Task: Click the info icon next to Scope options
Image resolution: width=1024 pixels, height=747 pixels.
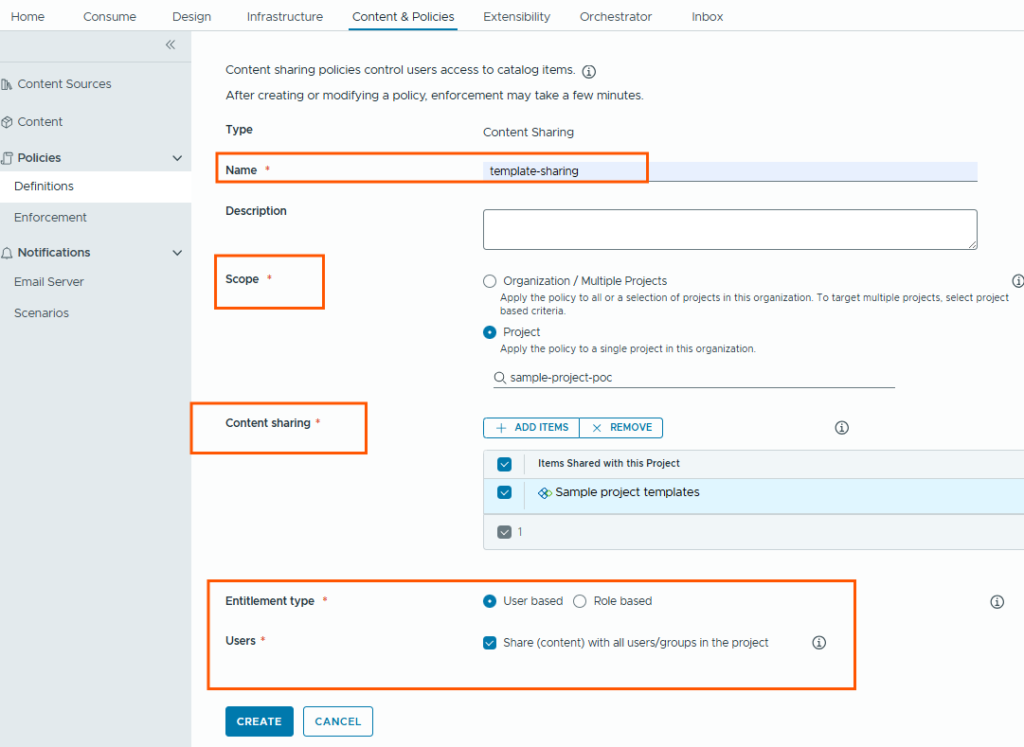Action: click(1017, 281)
